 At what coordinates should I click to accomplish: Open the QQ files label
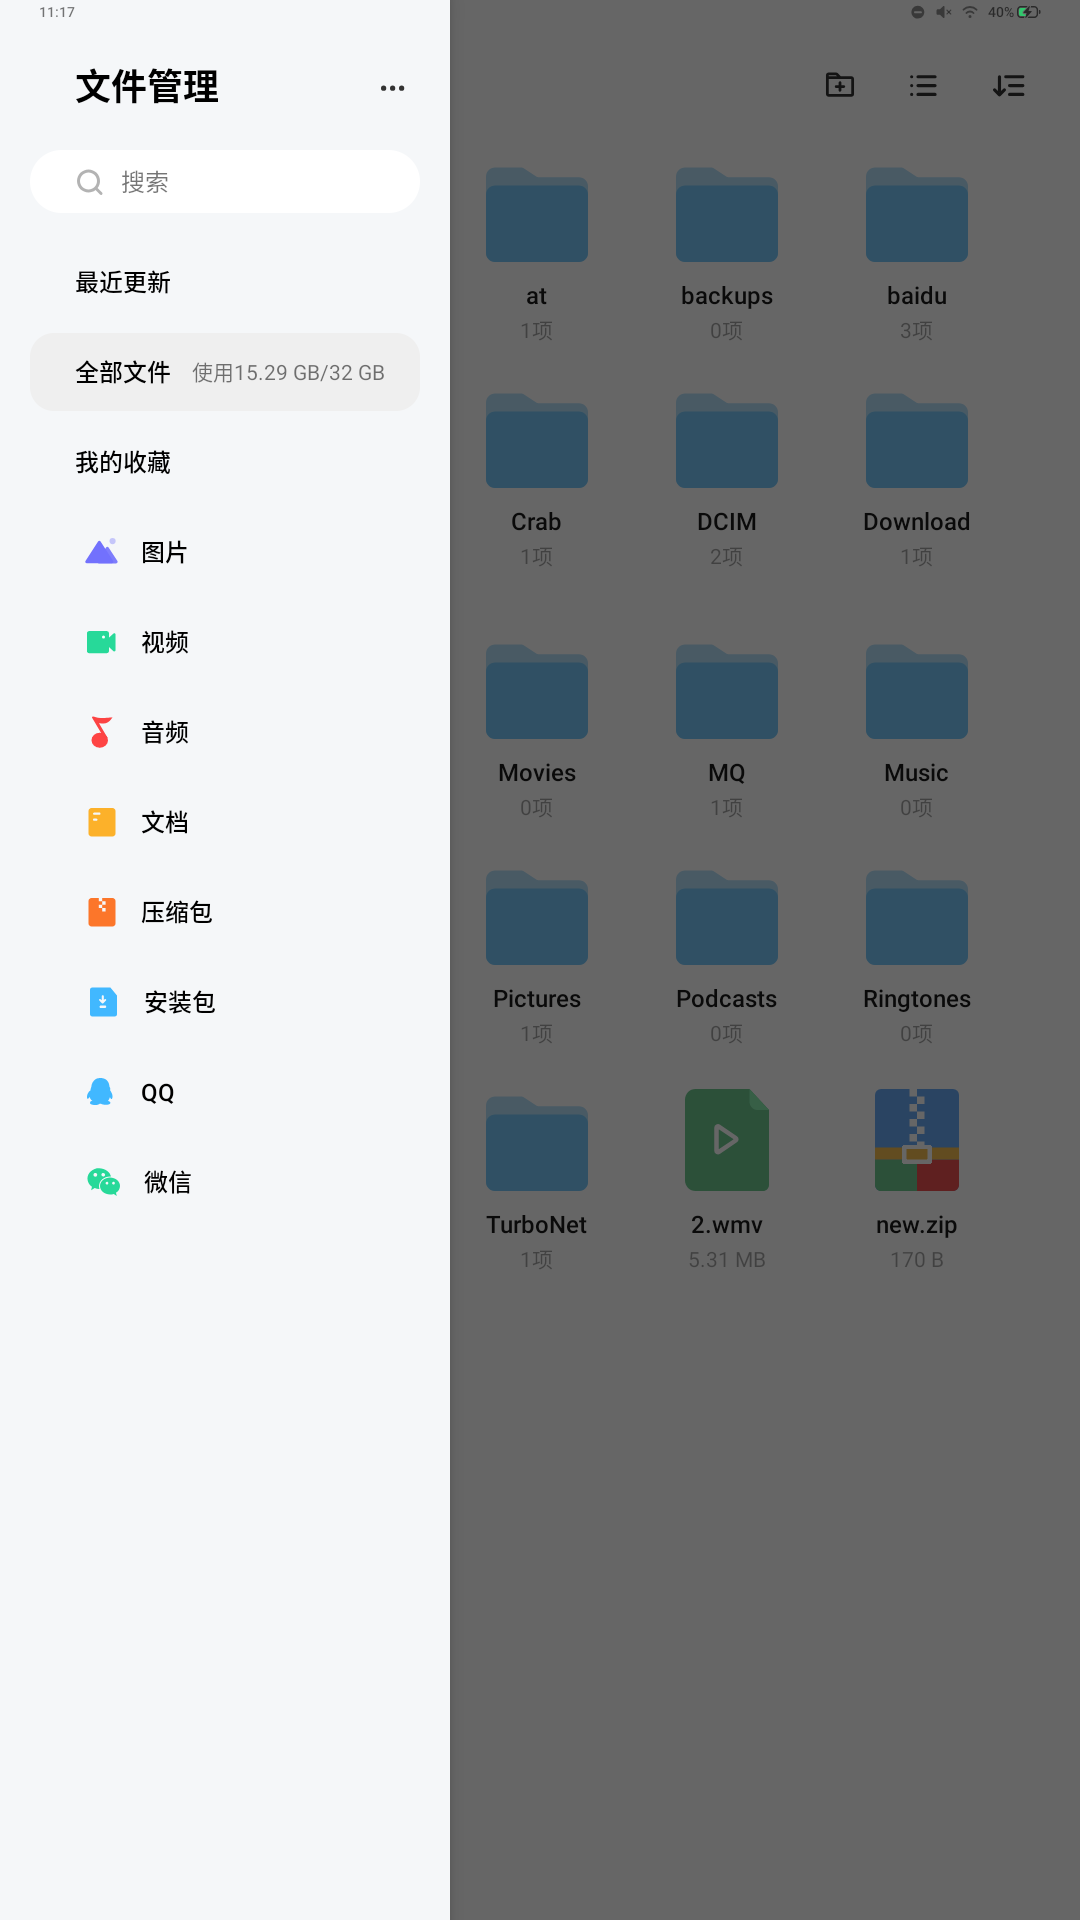(x=158, y=1092)
